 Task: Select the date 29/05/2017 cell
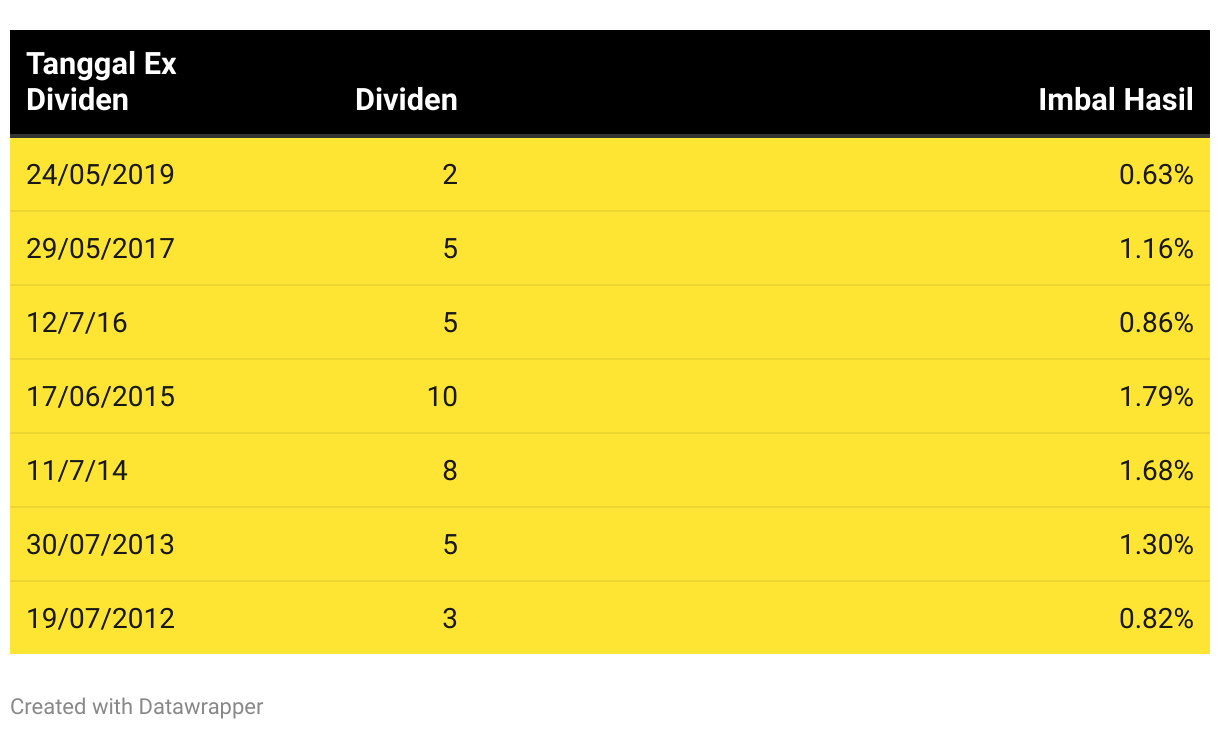click(x=100, y=249)
